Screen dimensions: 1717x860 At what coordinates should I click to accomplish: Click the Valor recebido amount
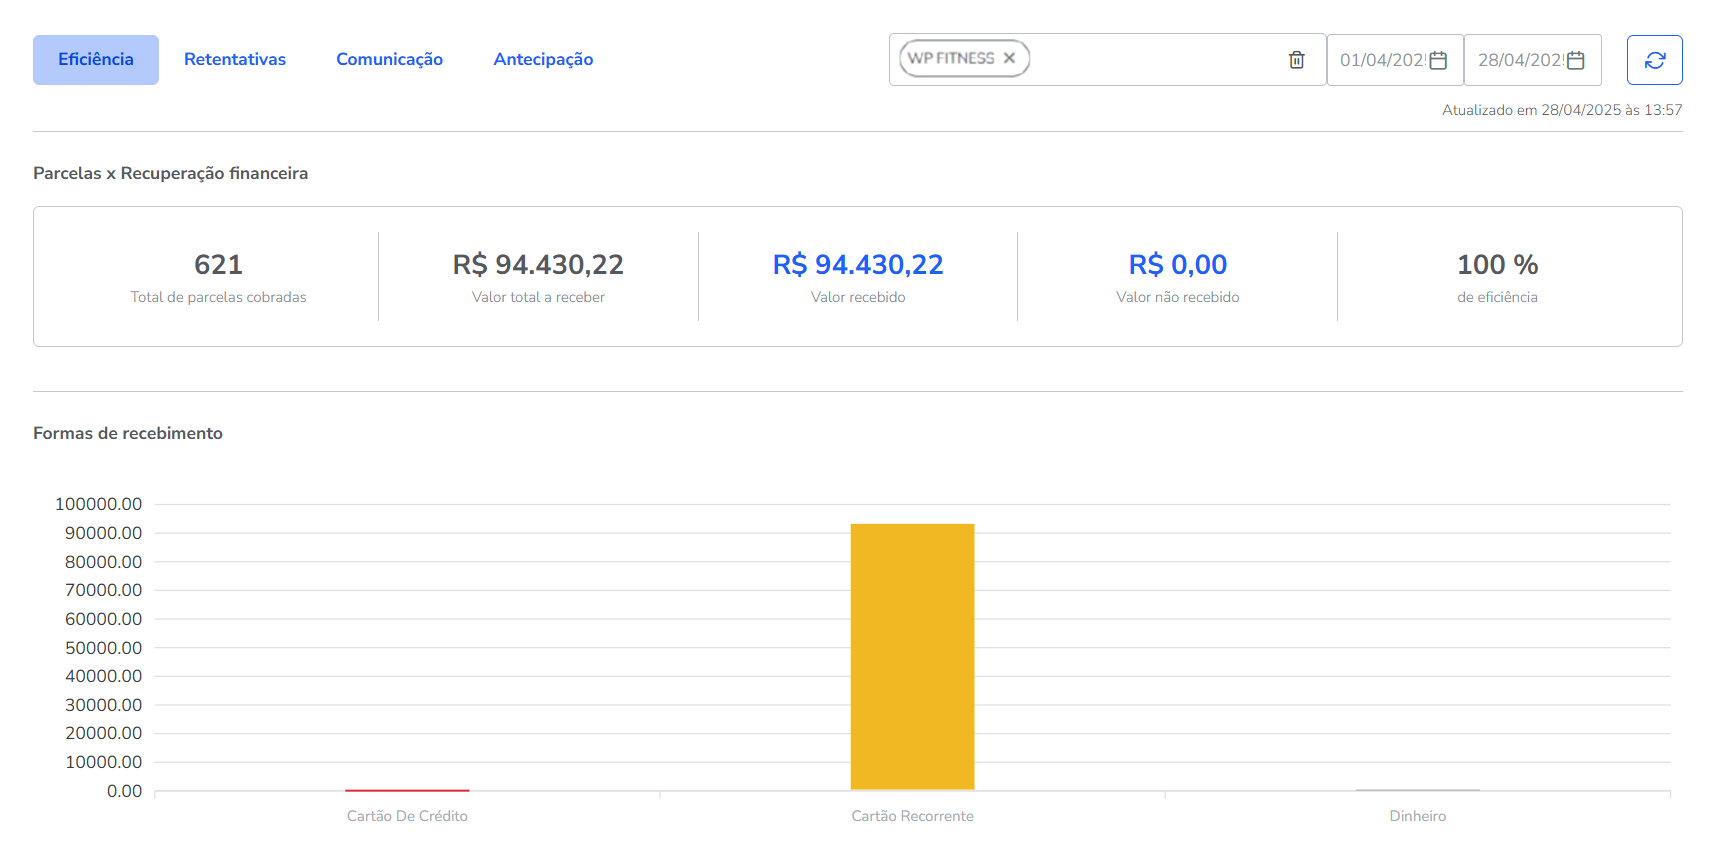click(858, 265)
